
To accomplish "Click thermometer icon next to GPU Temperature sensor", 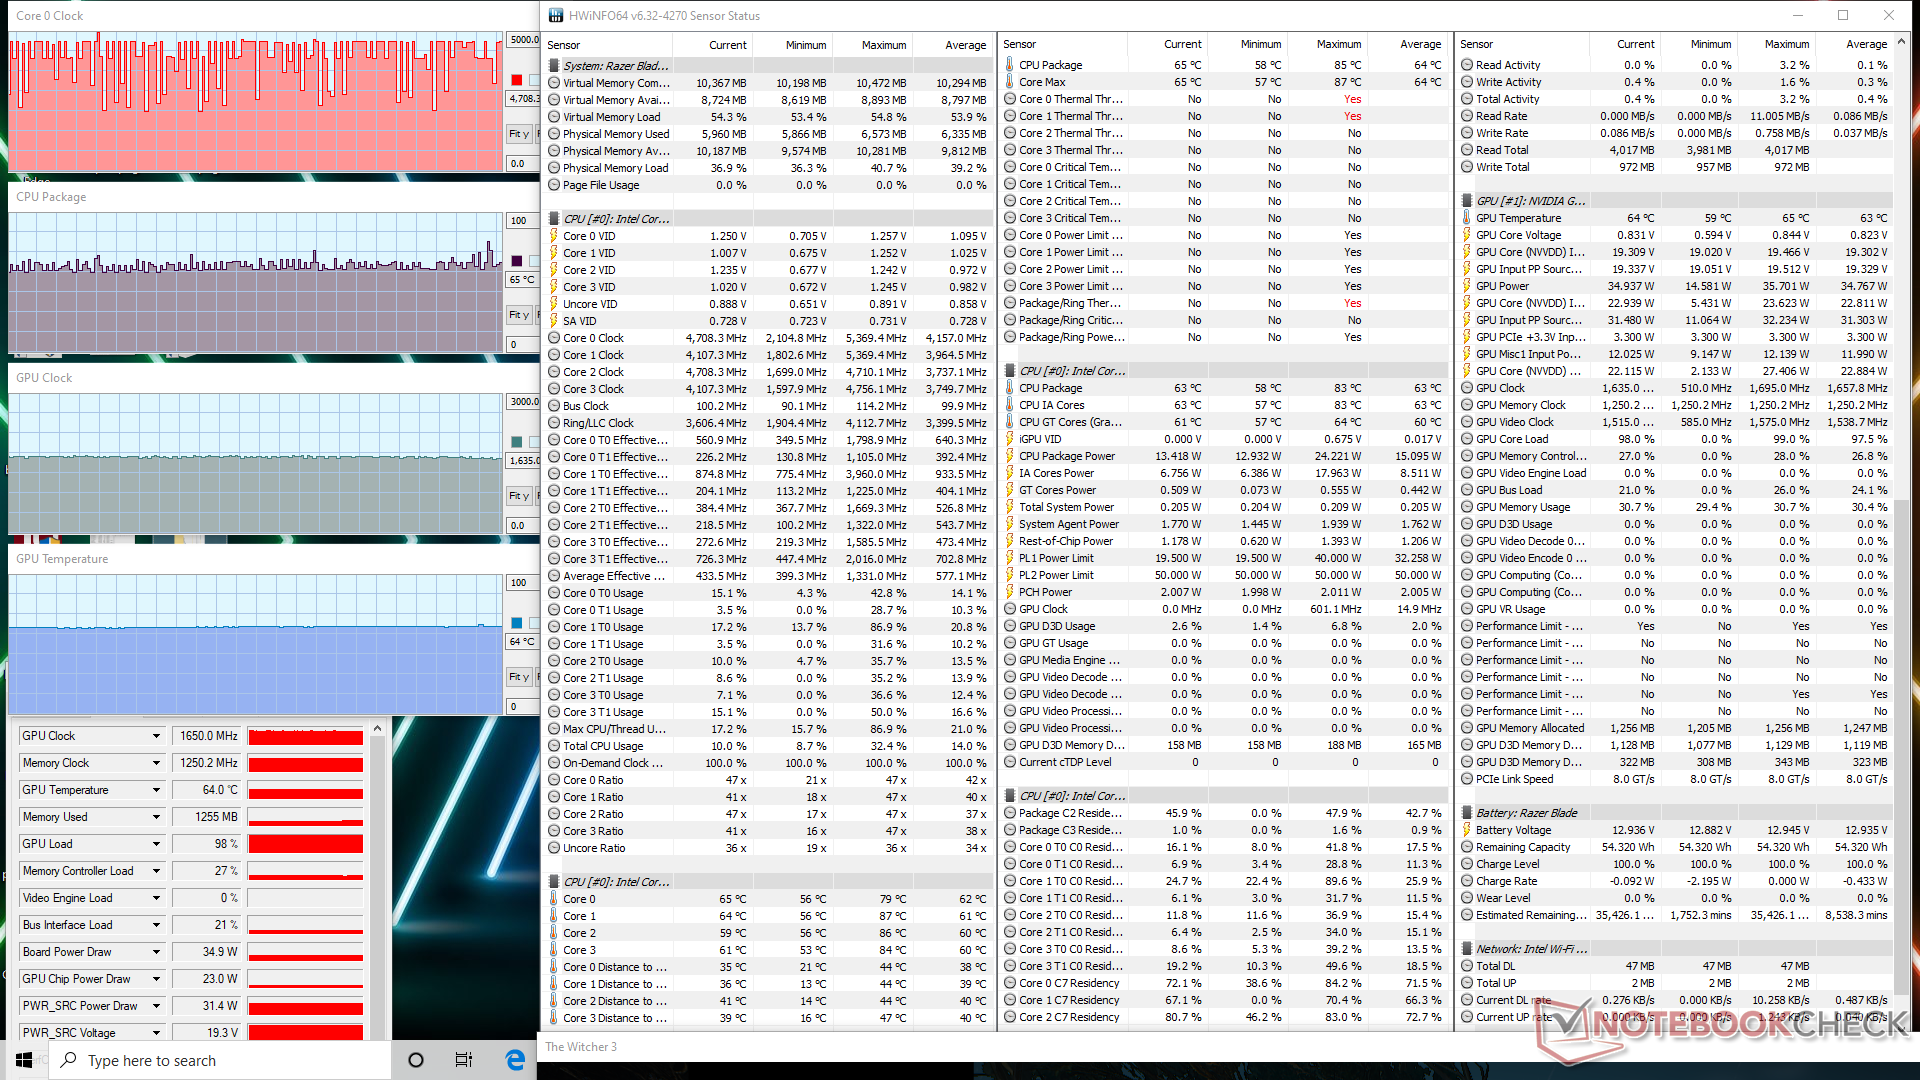I will click(x=1467, y=218).
